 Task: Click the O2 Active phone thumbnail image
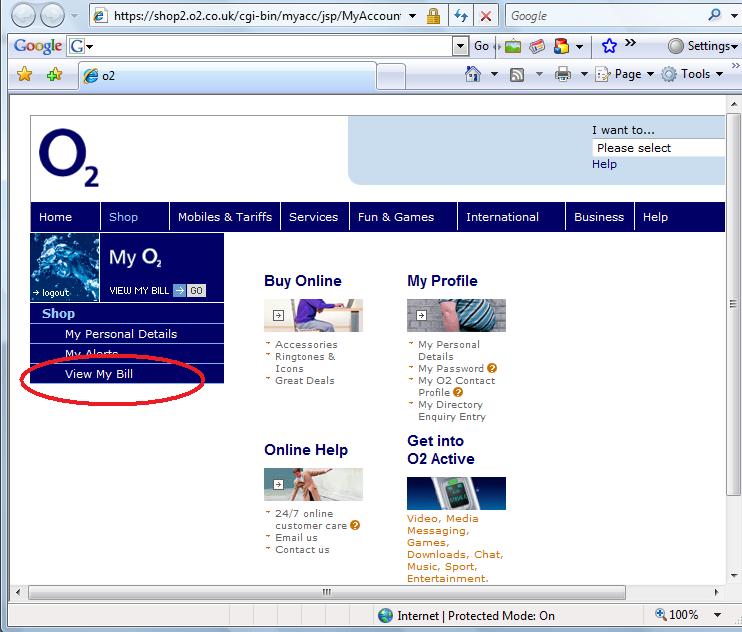[x=456, y=493]
